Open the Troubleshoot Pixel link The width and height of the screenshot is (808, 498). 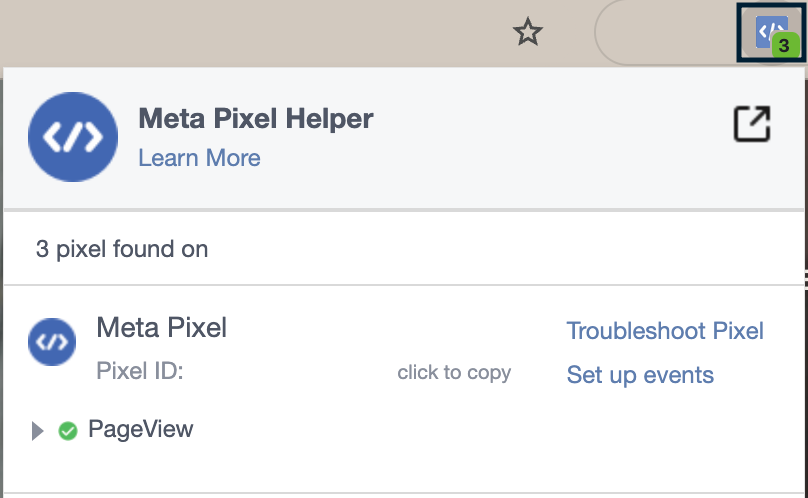[665, 331]
